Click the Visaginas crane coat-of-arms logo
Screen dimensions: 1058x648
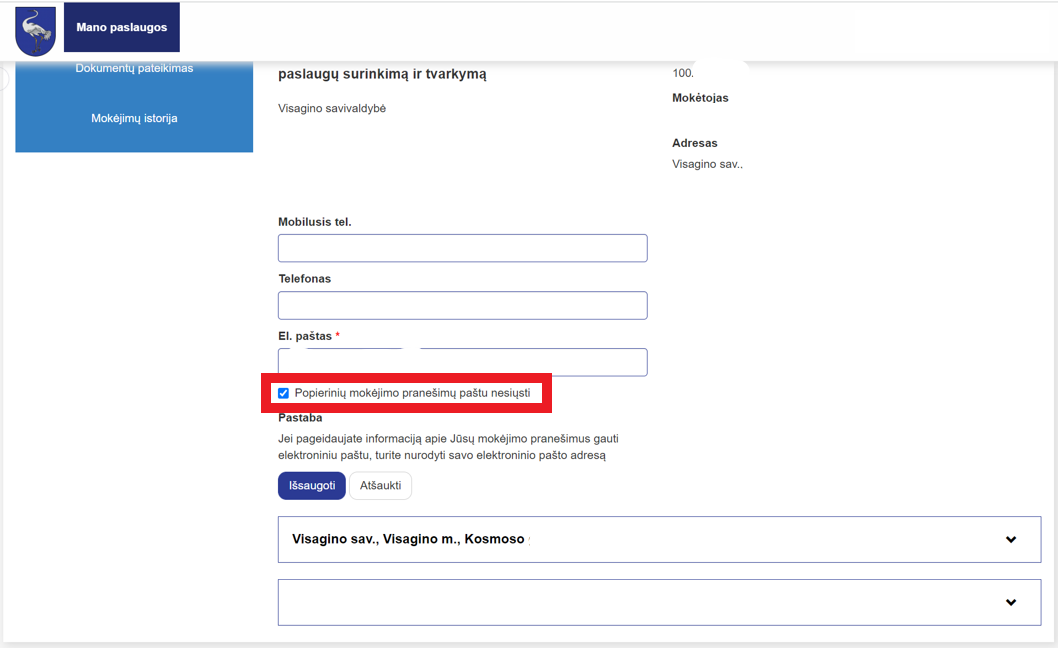coord(35,31)
